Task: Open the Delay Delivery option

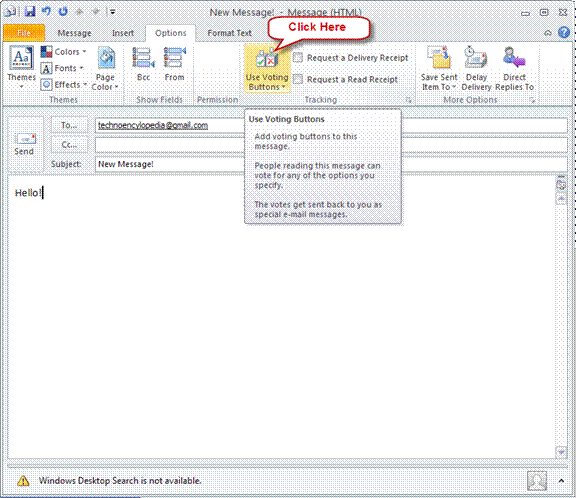Action: coord(476,68)
